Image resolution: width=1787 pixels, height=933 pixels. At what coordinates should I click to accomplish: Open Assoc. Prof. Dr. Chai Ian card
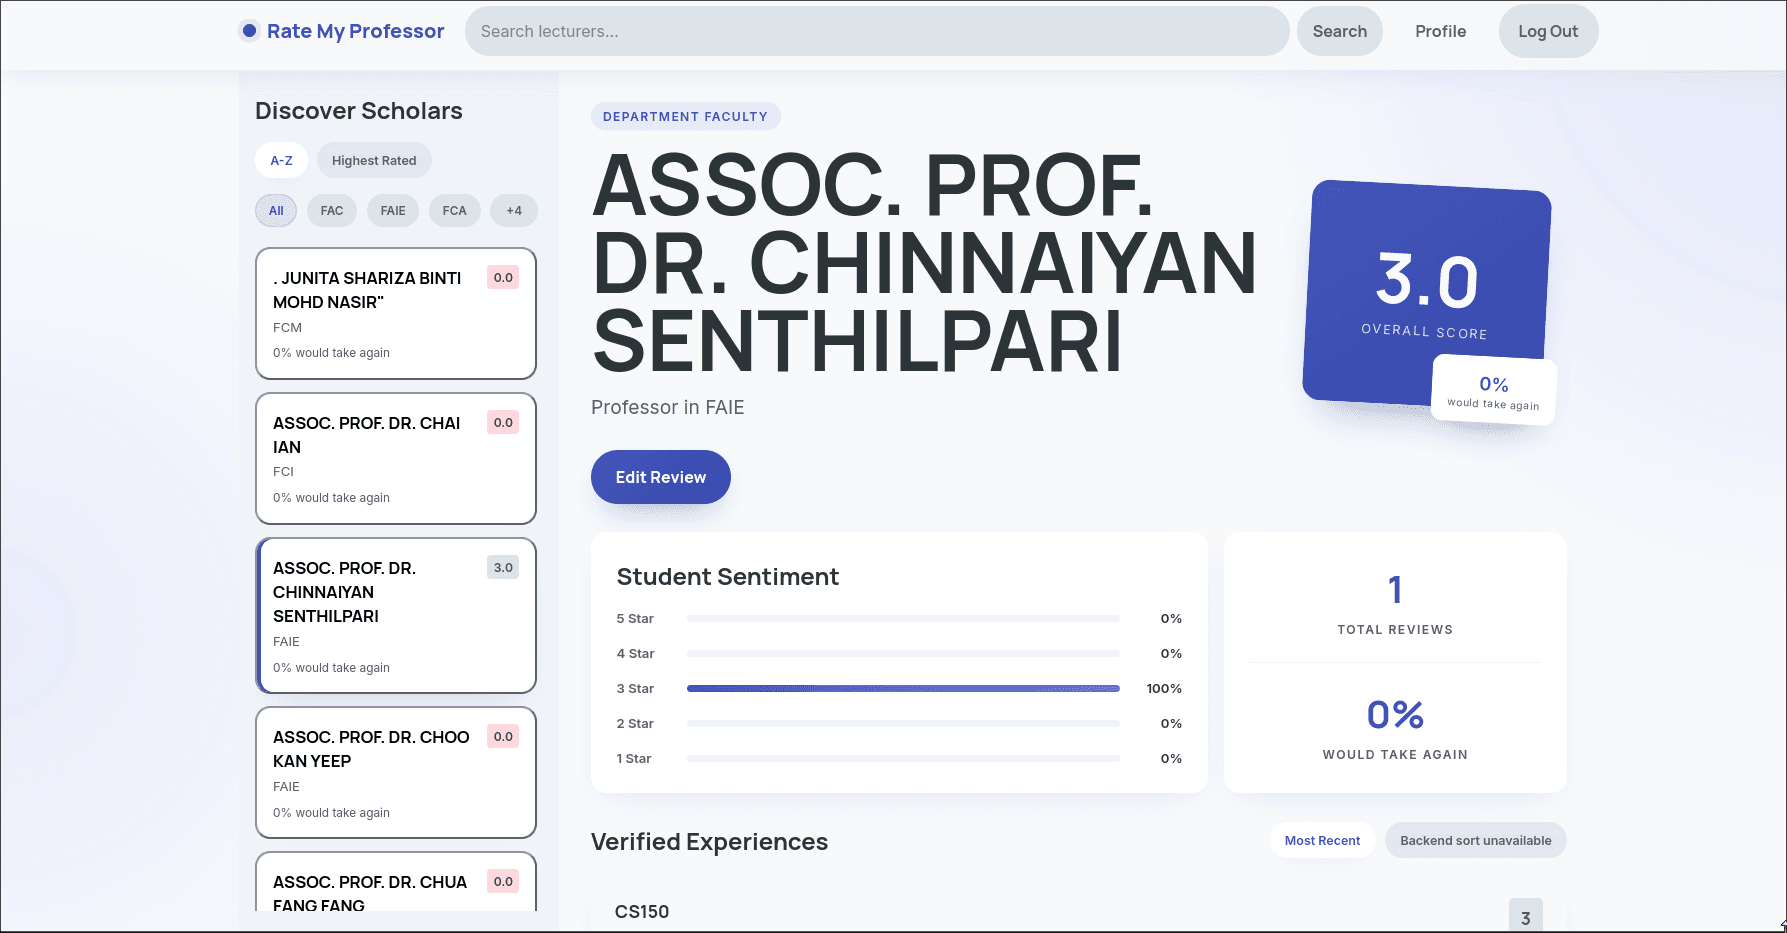396,458
